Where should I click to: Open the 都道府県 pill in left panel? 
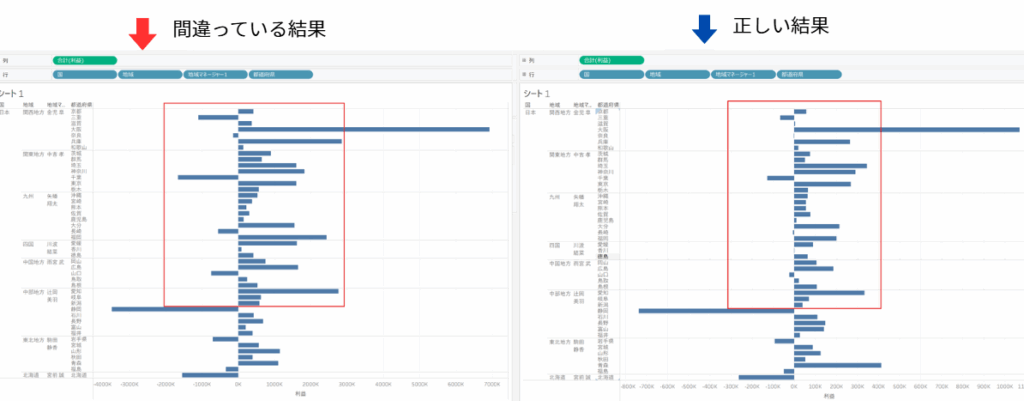(280, 74)
